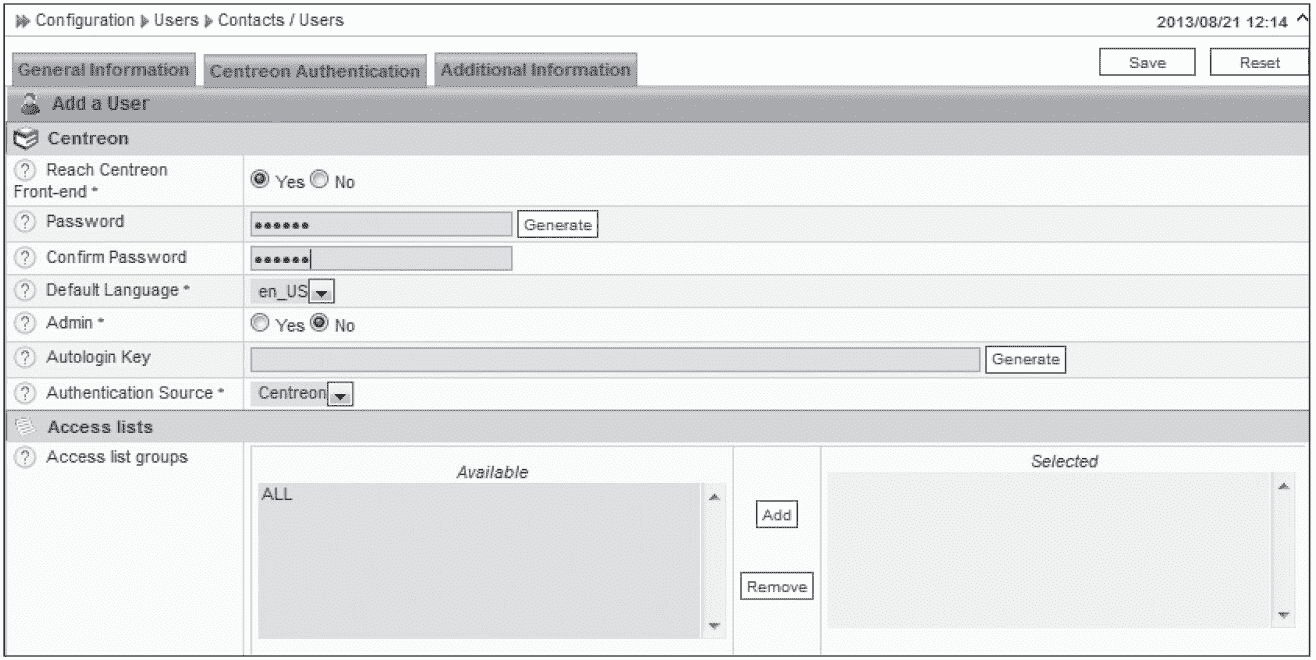Open the Additional Information tab
Screen dimensions: 1316x660
[x=535, y=71]
